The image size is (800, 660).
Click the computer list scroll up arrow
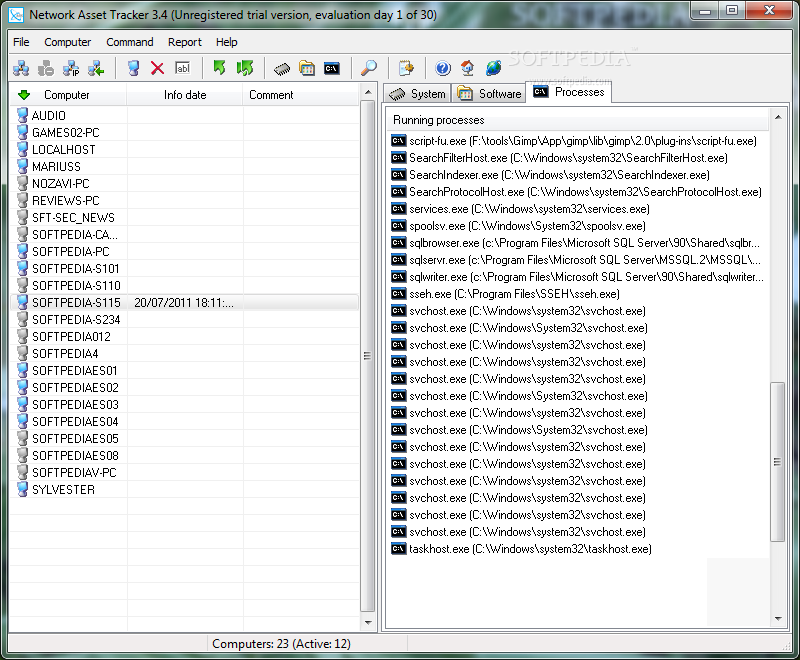click(x=368, y=92)
